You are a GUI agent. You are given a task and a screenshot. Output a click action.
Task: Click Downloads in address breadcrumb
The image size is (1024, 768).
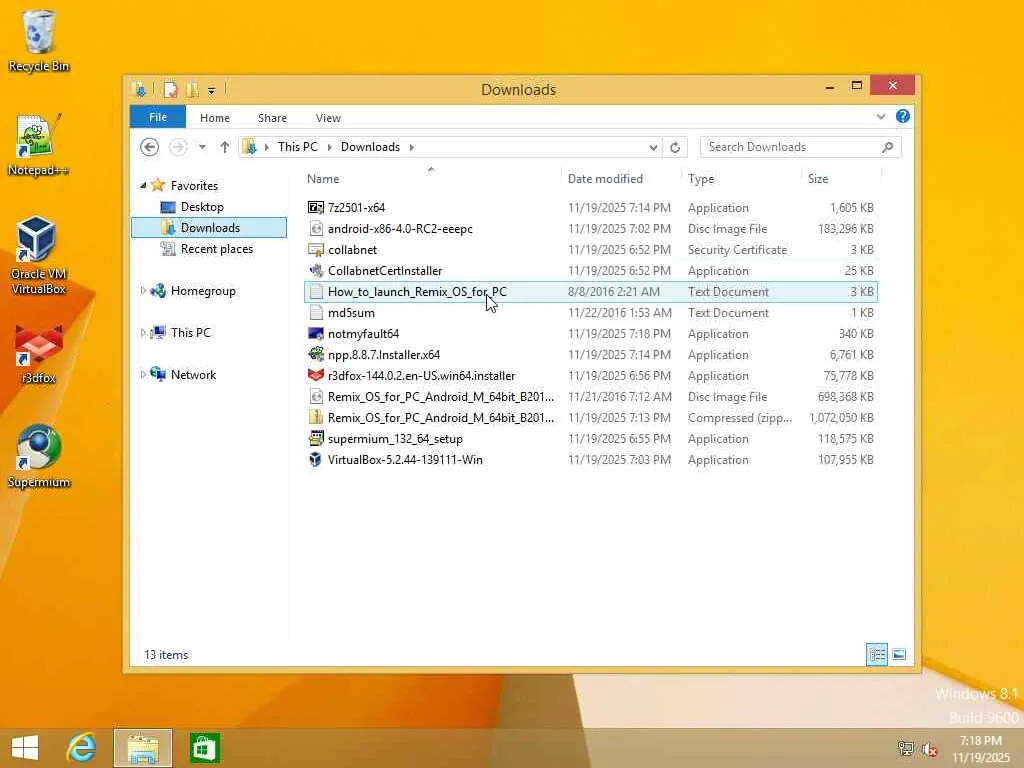coord(370,147)
